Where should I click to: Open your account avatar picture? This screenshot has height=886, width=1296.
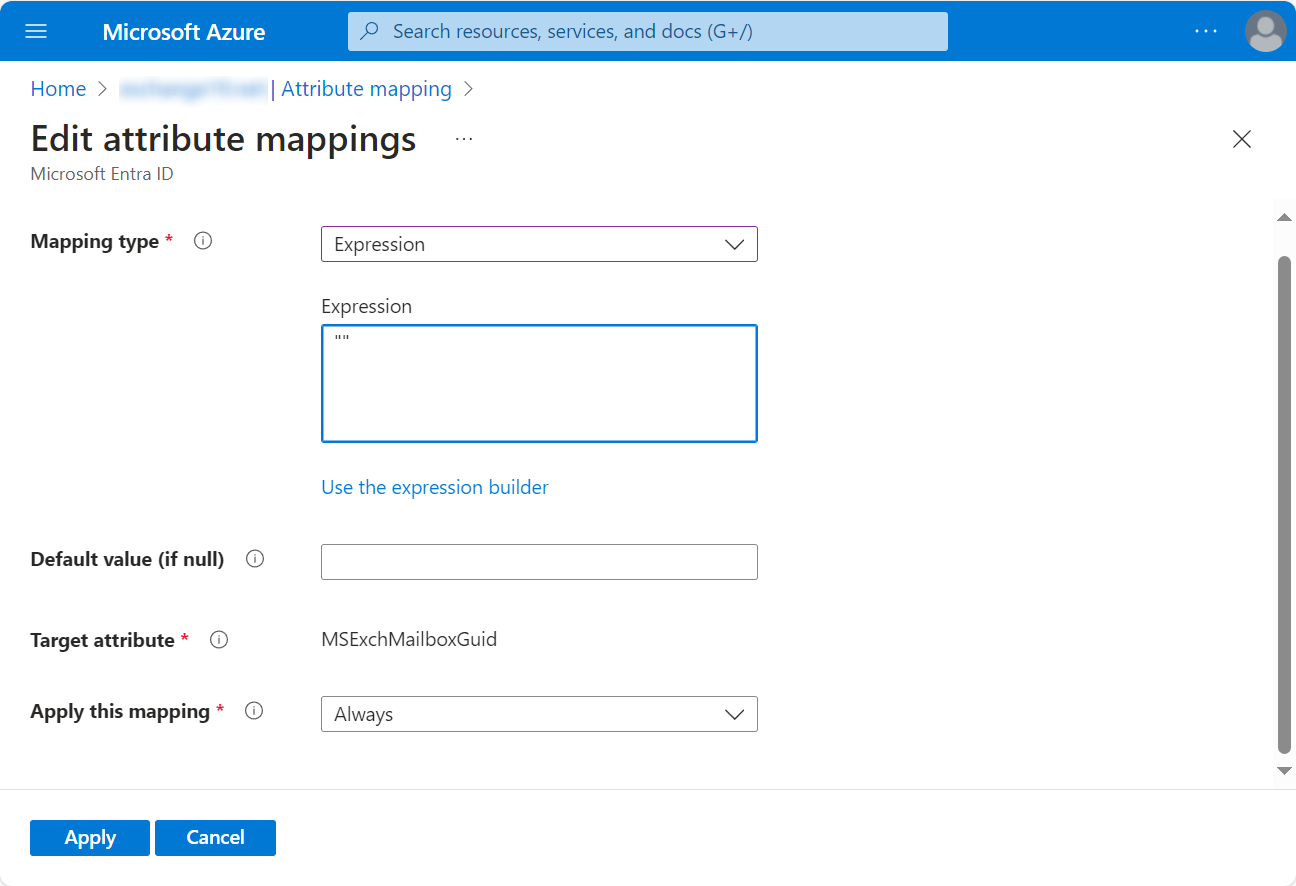click(1265, 31)
